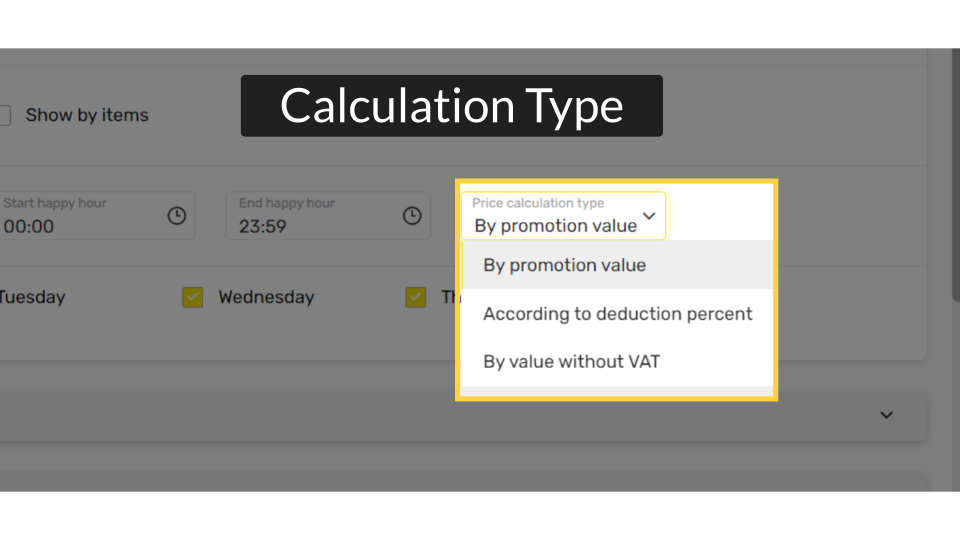Screen dimensions: 960x540
Task: Click the End happy hour 23:59 field
Action: [x=328, y=216]
